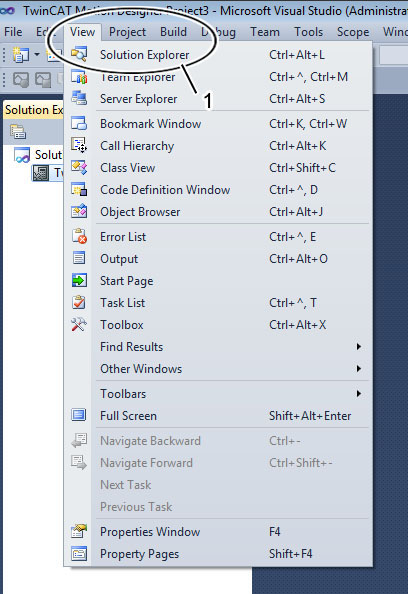Click the green Start Page icon
The height and width of the screenshot is (594, 408).
(79, 281)
